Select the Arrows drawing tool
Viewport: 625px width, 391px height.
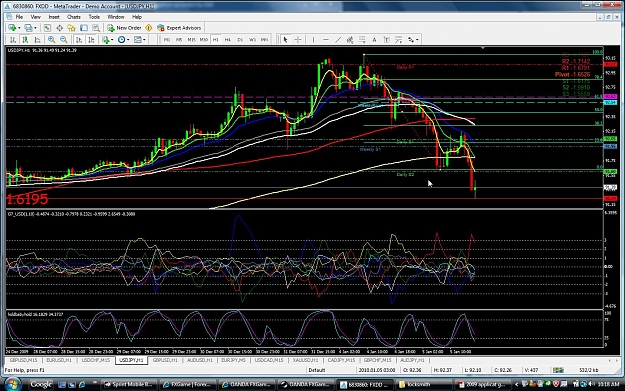click(411, 39)
